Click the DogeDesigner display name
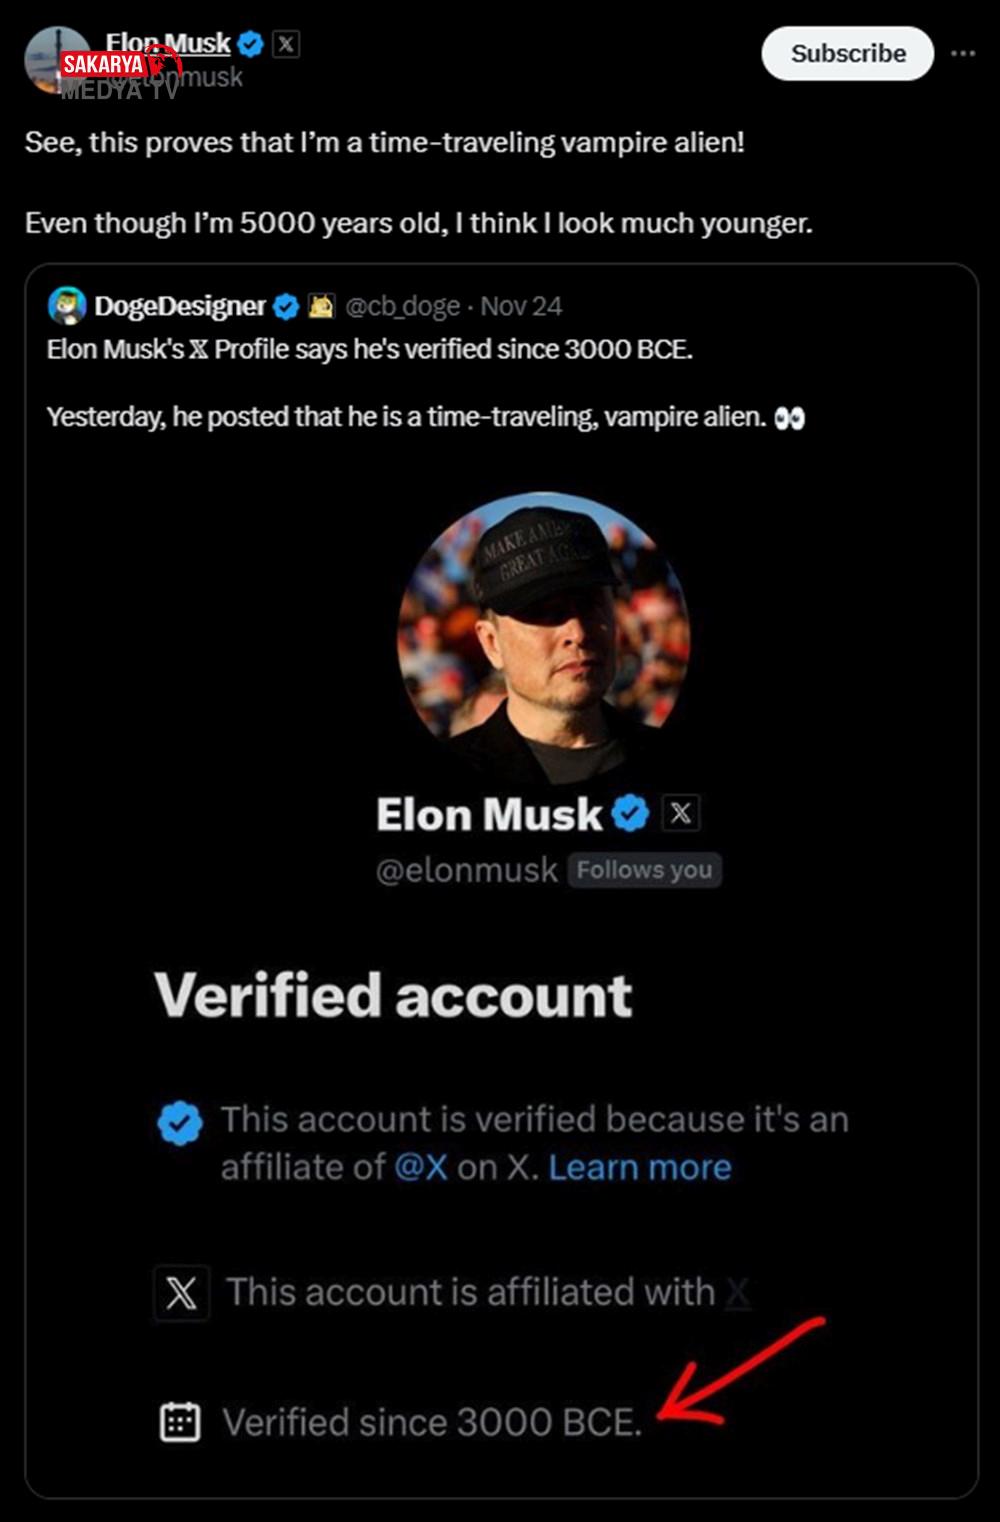The height and width of the screenshot is (1522, 1000). pos(180,307)
